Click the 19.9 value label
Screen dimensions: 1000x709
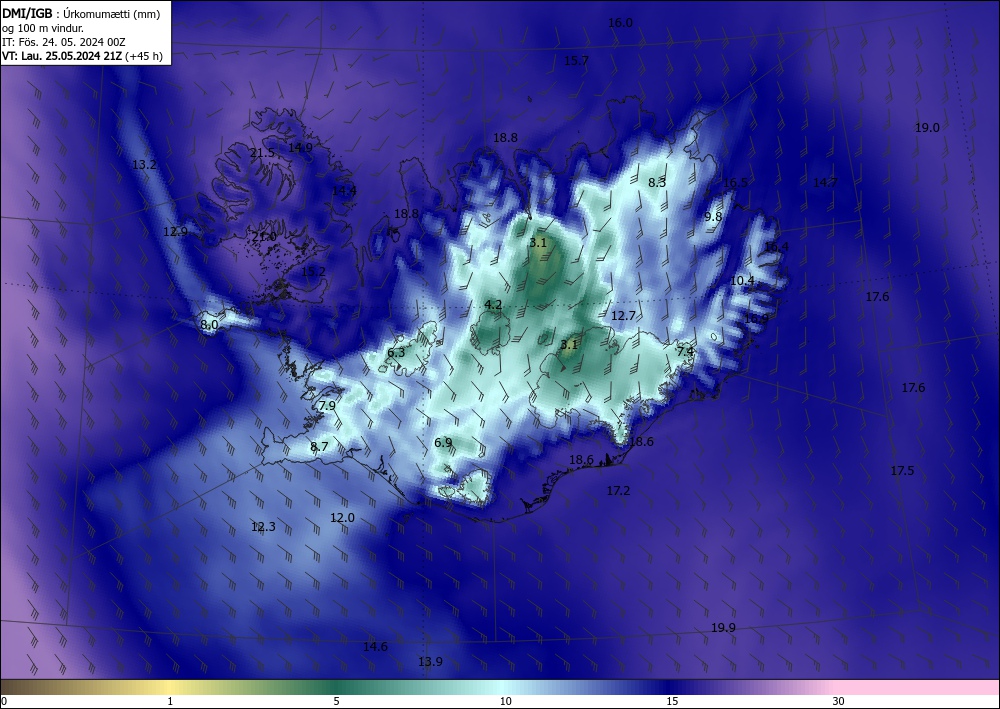click(x=723, y=628)
